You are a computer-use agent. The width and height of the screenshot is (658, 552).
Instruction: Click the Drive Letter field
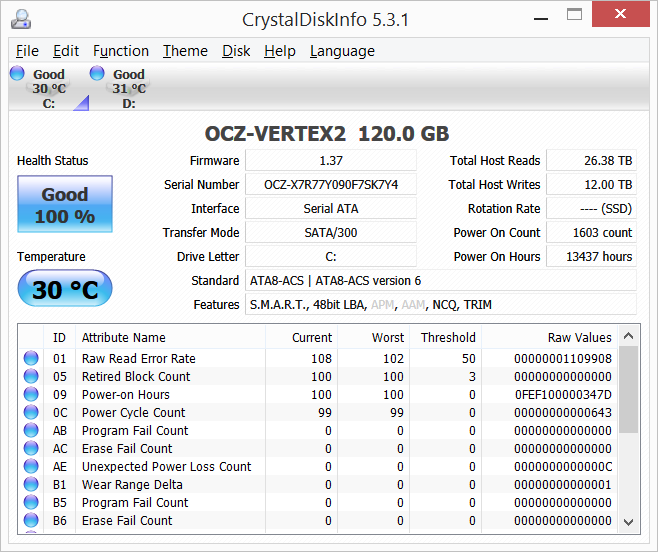click(x=331, y=256)
